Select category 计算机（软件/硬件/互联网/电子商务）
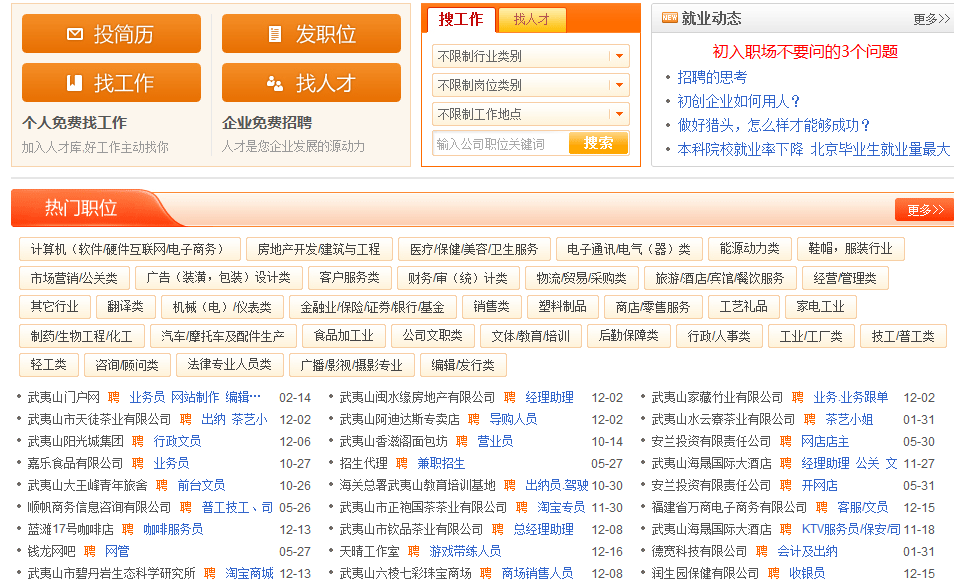 tap(130, 249)
